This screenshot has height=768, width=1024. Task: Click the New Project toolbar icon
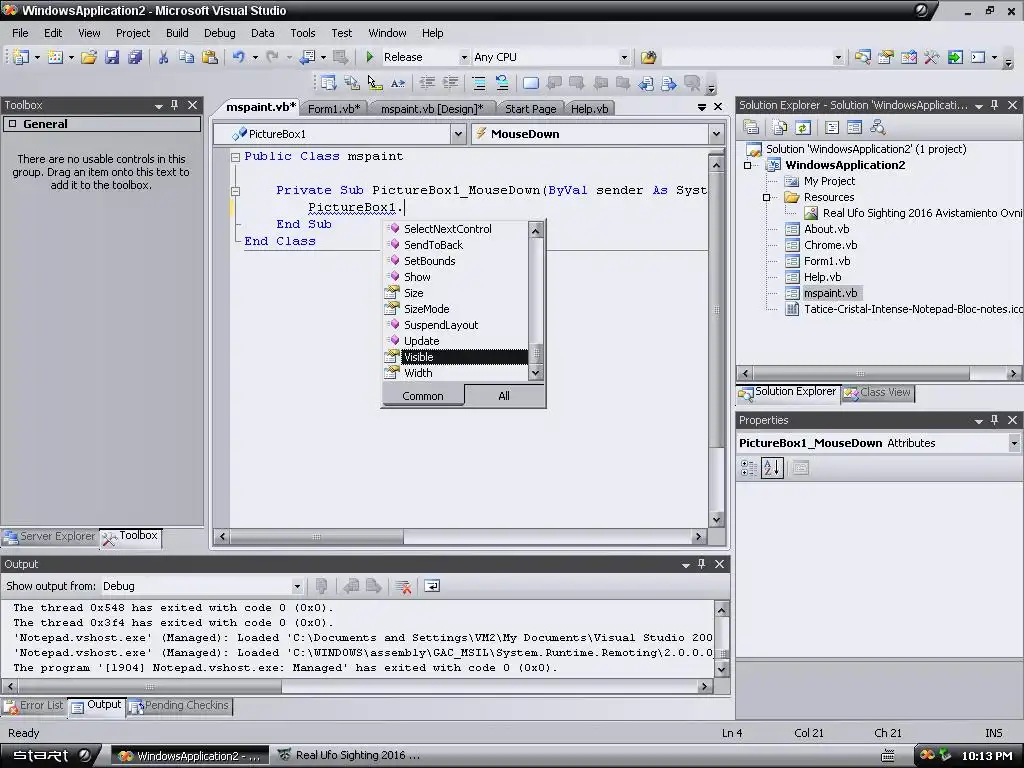tap(20, 57)
